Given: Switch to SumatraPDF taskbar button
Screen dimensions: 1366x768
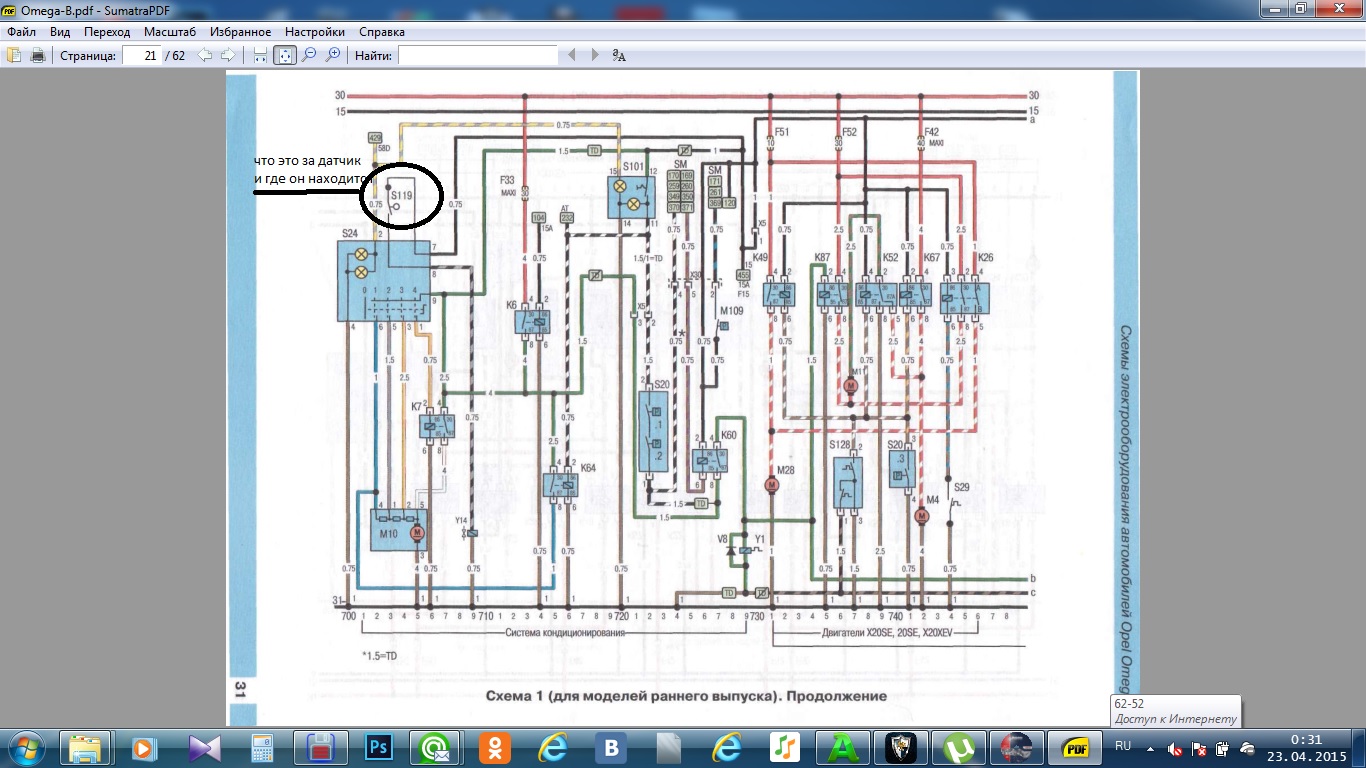Looking at the screenshot, I should tap(1074, 747).
